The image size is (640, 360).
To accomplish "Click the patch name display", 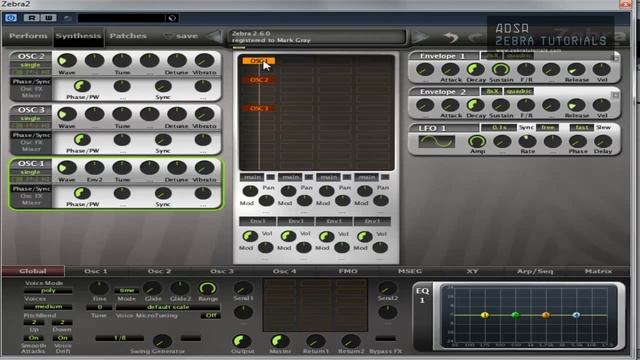I will coord(317,37).
